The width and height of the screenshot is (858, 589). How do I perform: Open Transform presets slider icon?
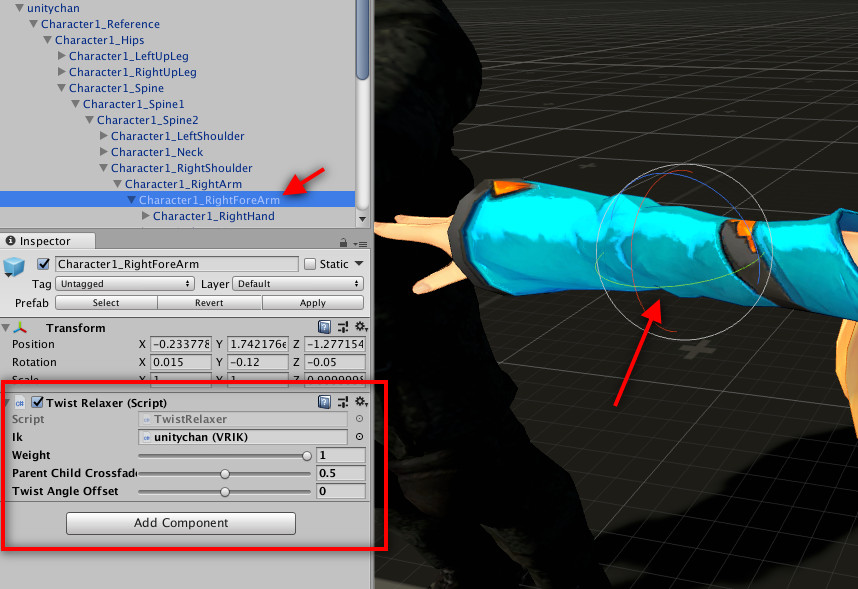point(343,327)
